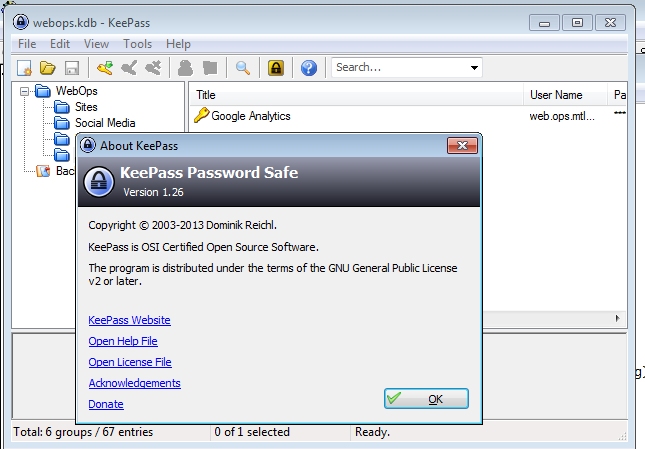Click the web.ops.mtl user name cell

point(562,116)
